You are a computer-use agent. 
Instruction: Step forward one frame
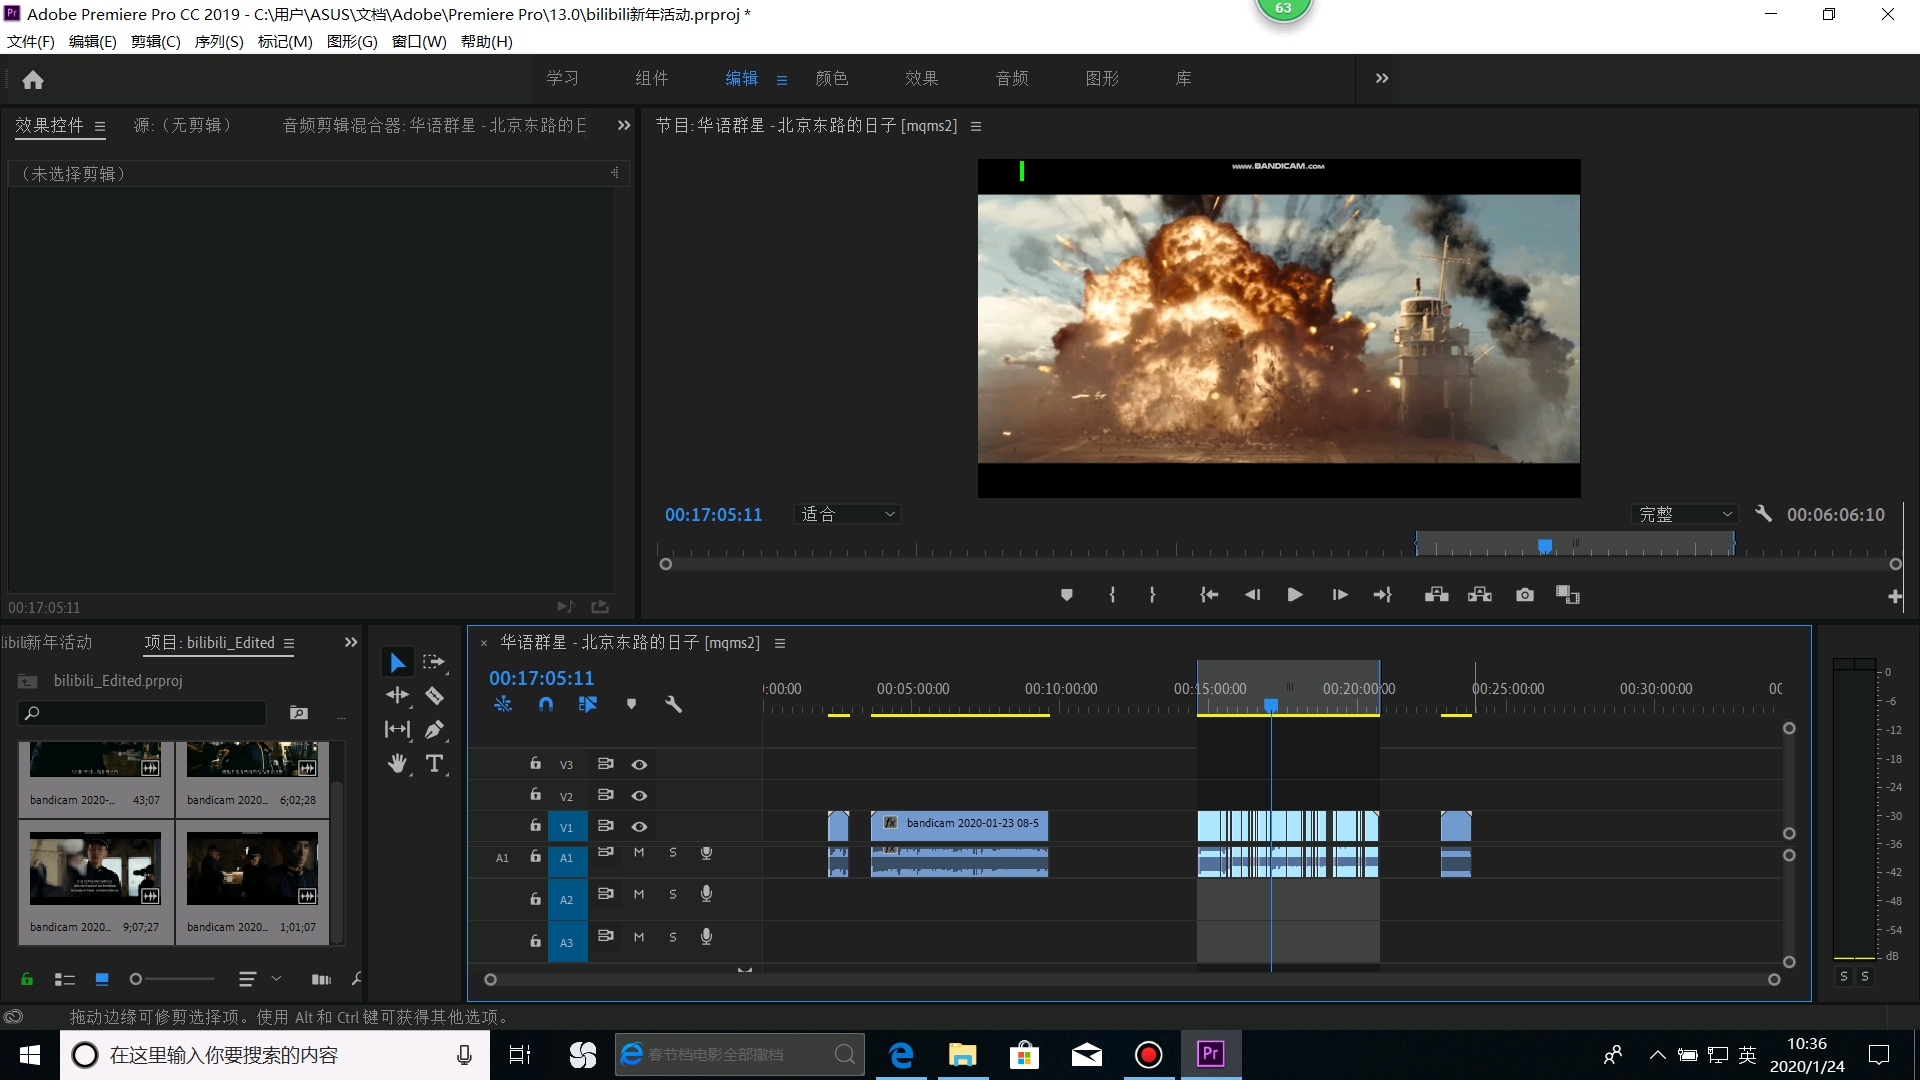(x=1340, y=595)
